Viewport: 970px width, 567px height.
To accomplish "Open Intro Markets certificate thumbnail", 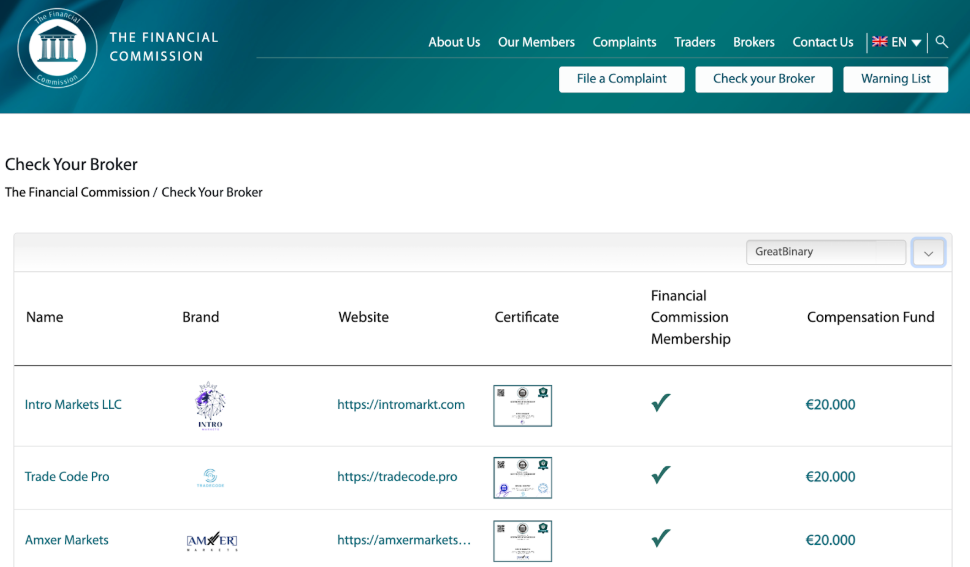I will tap(522, 405).
